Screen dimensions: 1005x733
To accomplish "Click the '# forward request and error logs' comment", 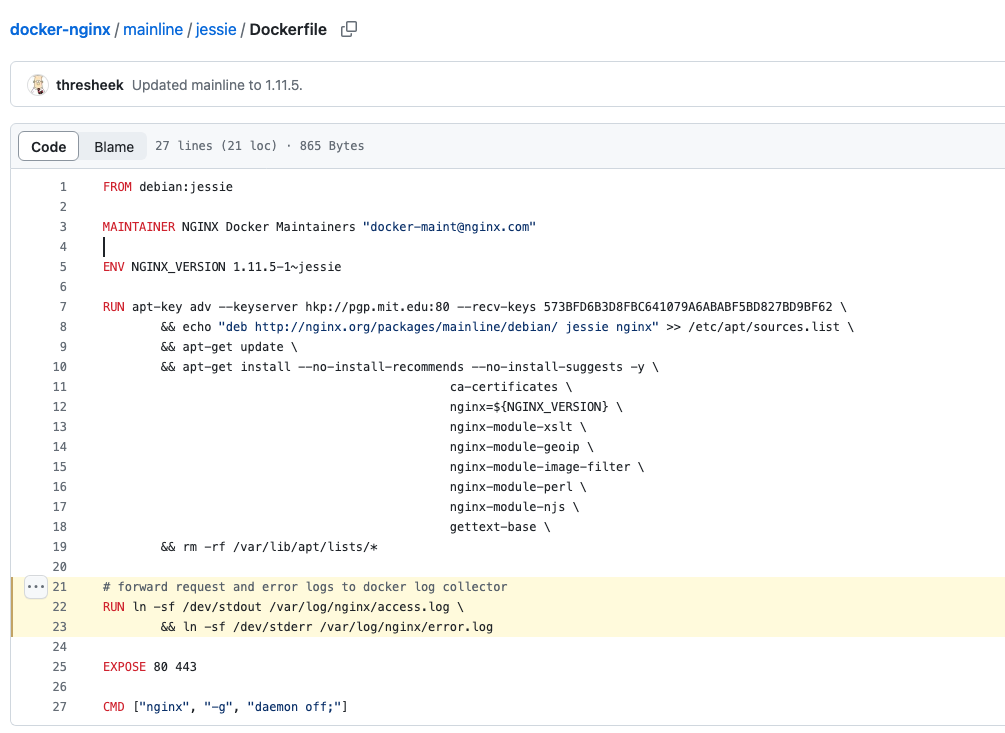I will tap(305, 587).
